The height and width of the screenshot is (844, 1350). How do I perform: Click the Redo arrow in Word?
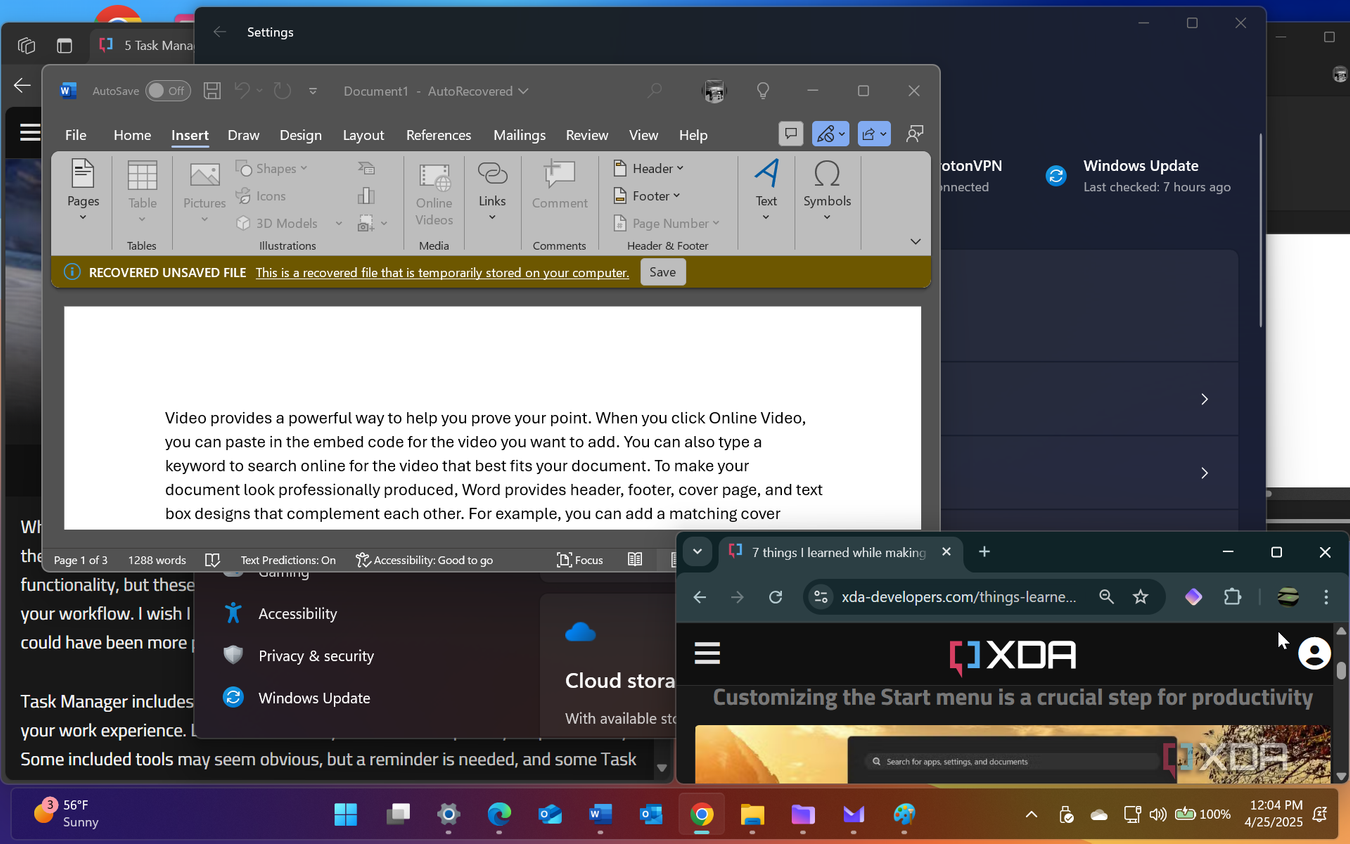(x=282, y=91)
